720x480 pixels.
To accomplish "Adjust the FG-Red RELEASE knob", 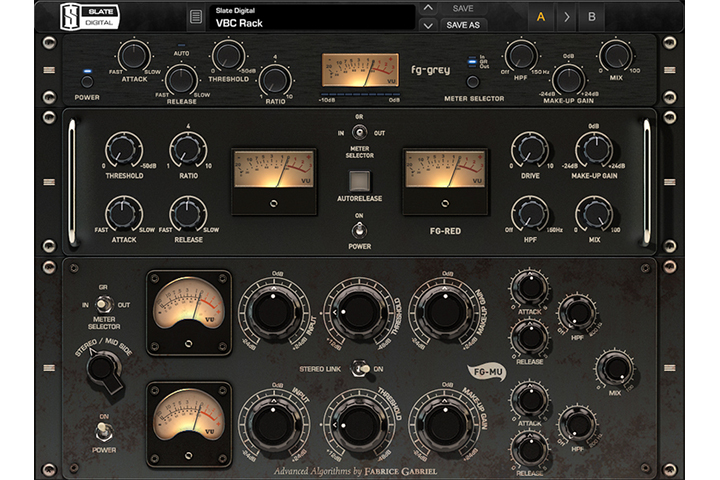I will (188, 214).
